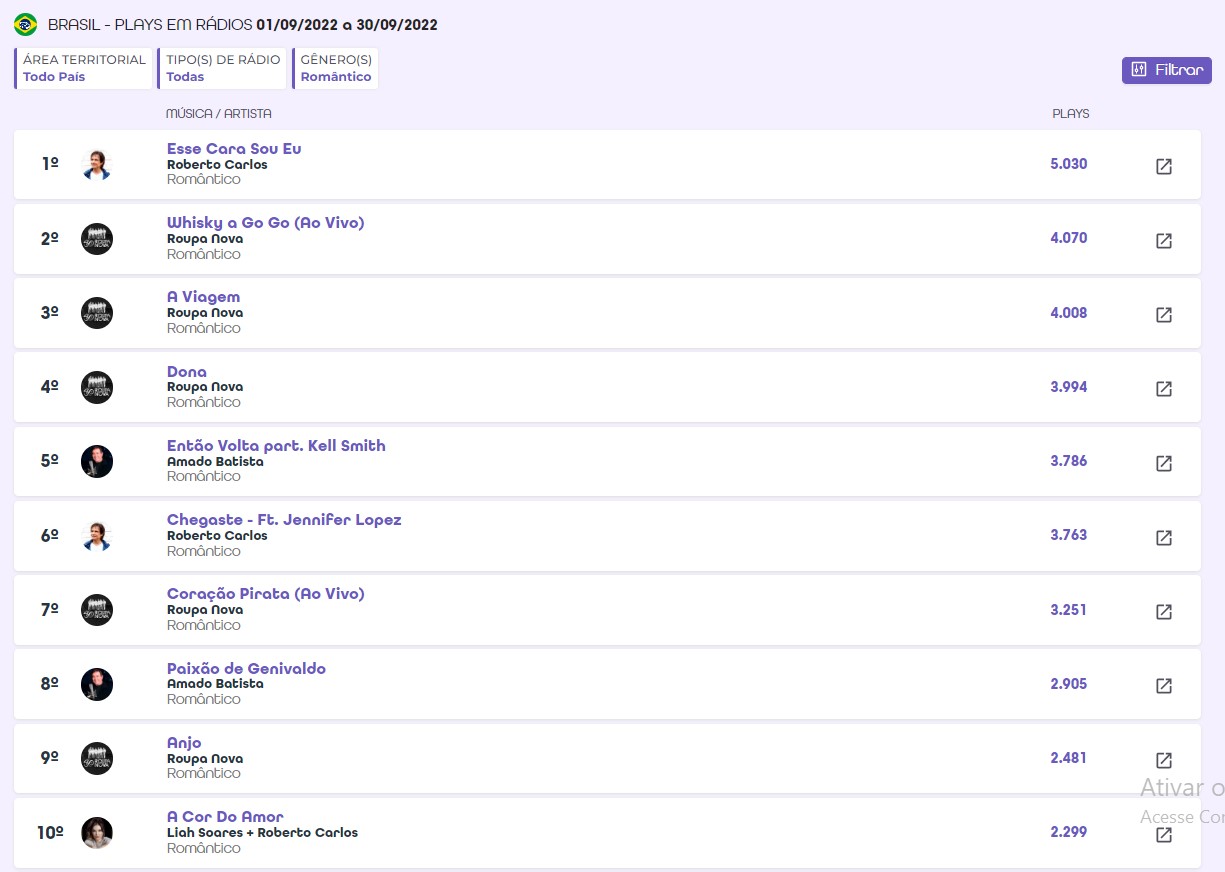Open song title A Viagem
1225x872 pixels.
click(x=203, y=297)
